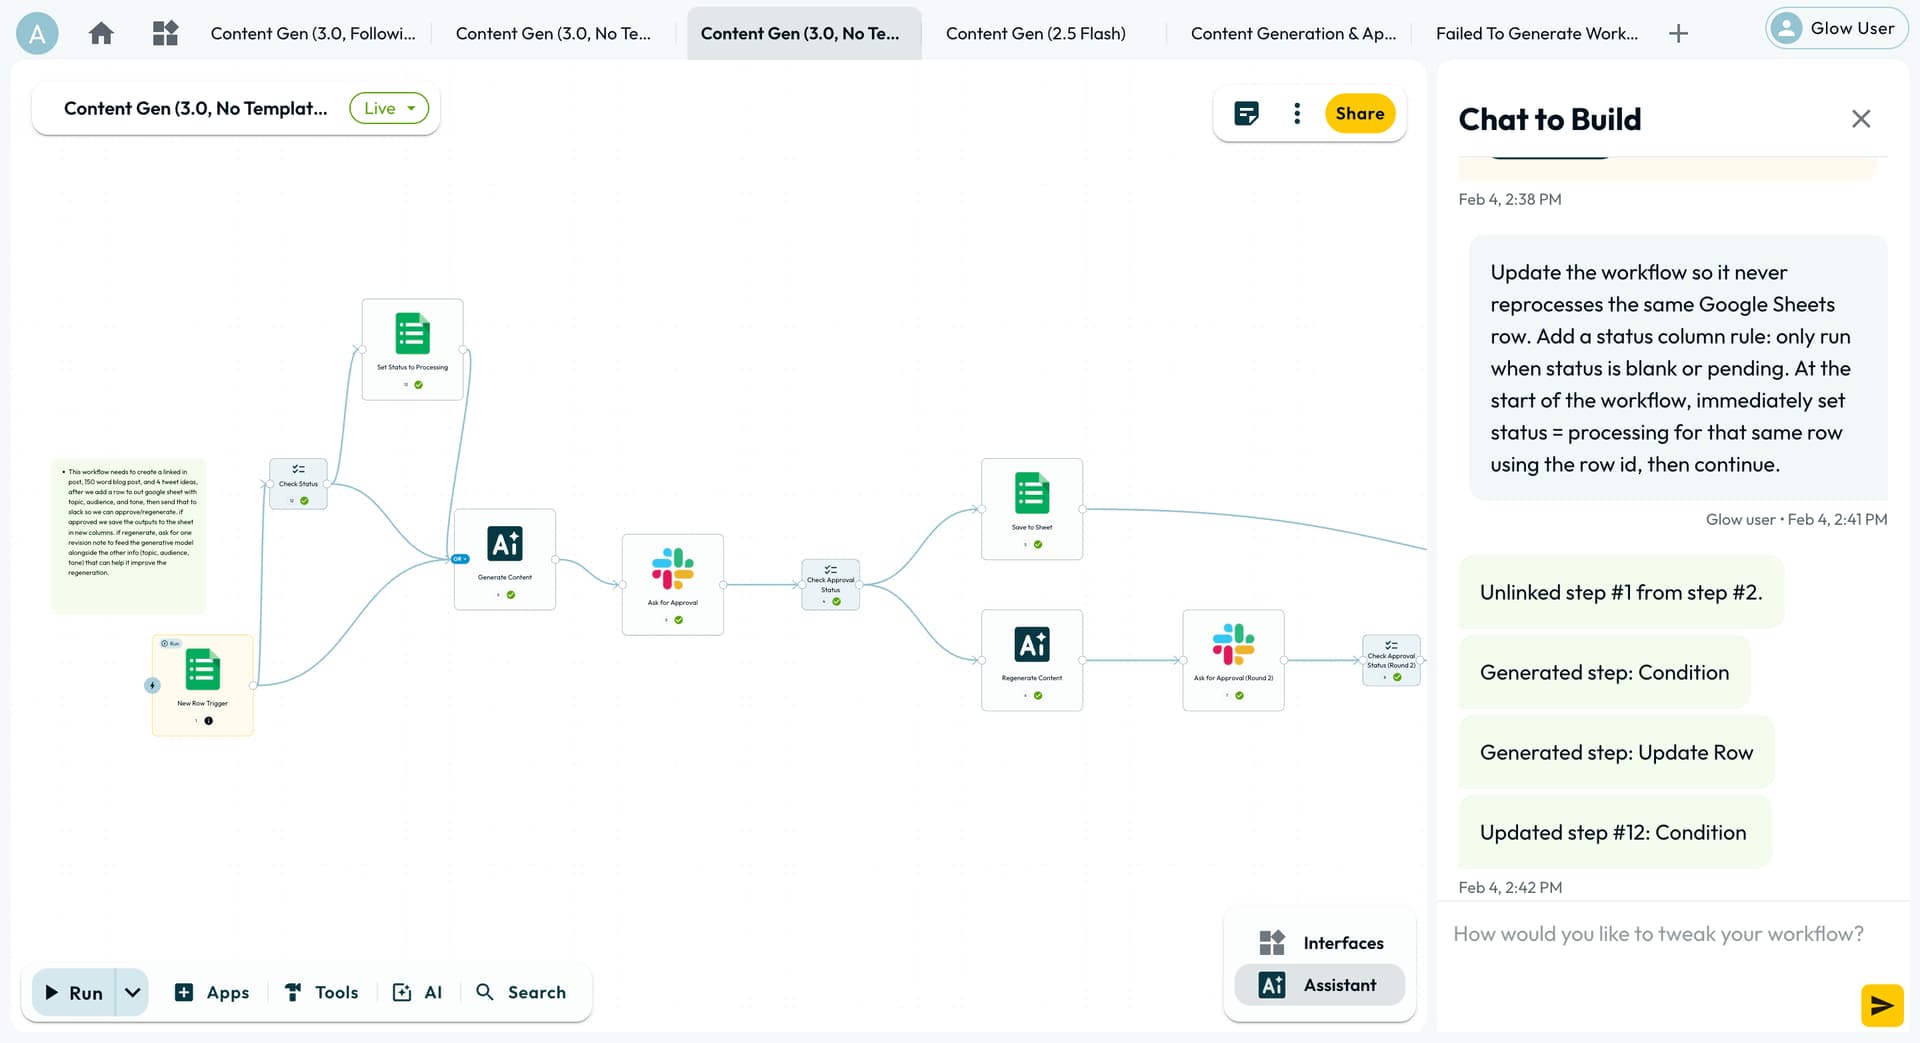Click the New Row Trigger node

(x=203, y=684)
